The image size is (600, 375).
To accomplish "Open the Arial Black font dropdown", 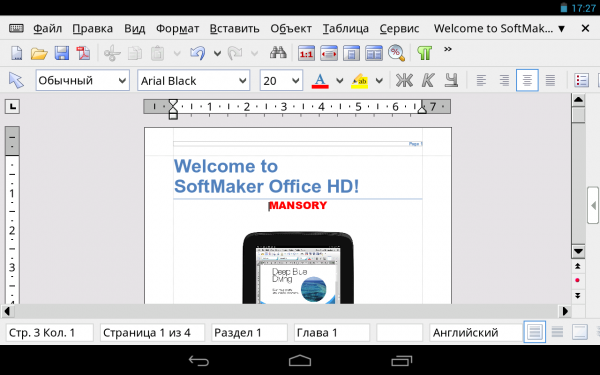I will click(194, 80).
